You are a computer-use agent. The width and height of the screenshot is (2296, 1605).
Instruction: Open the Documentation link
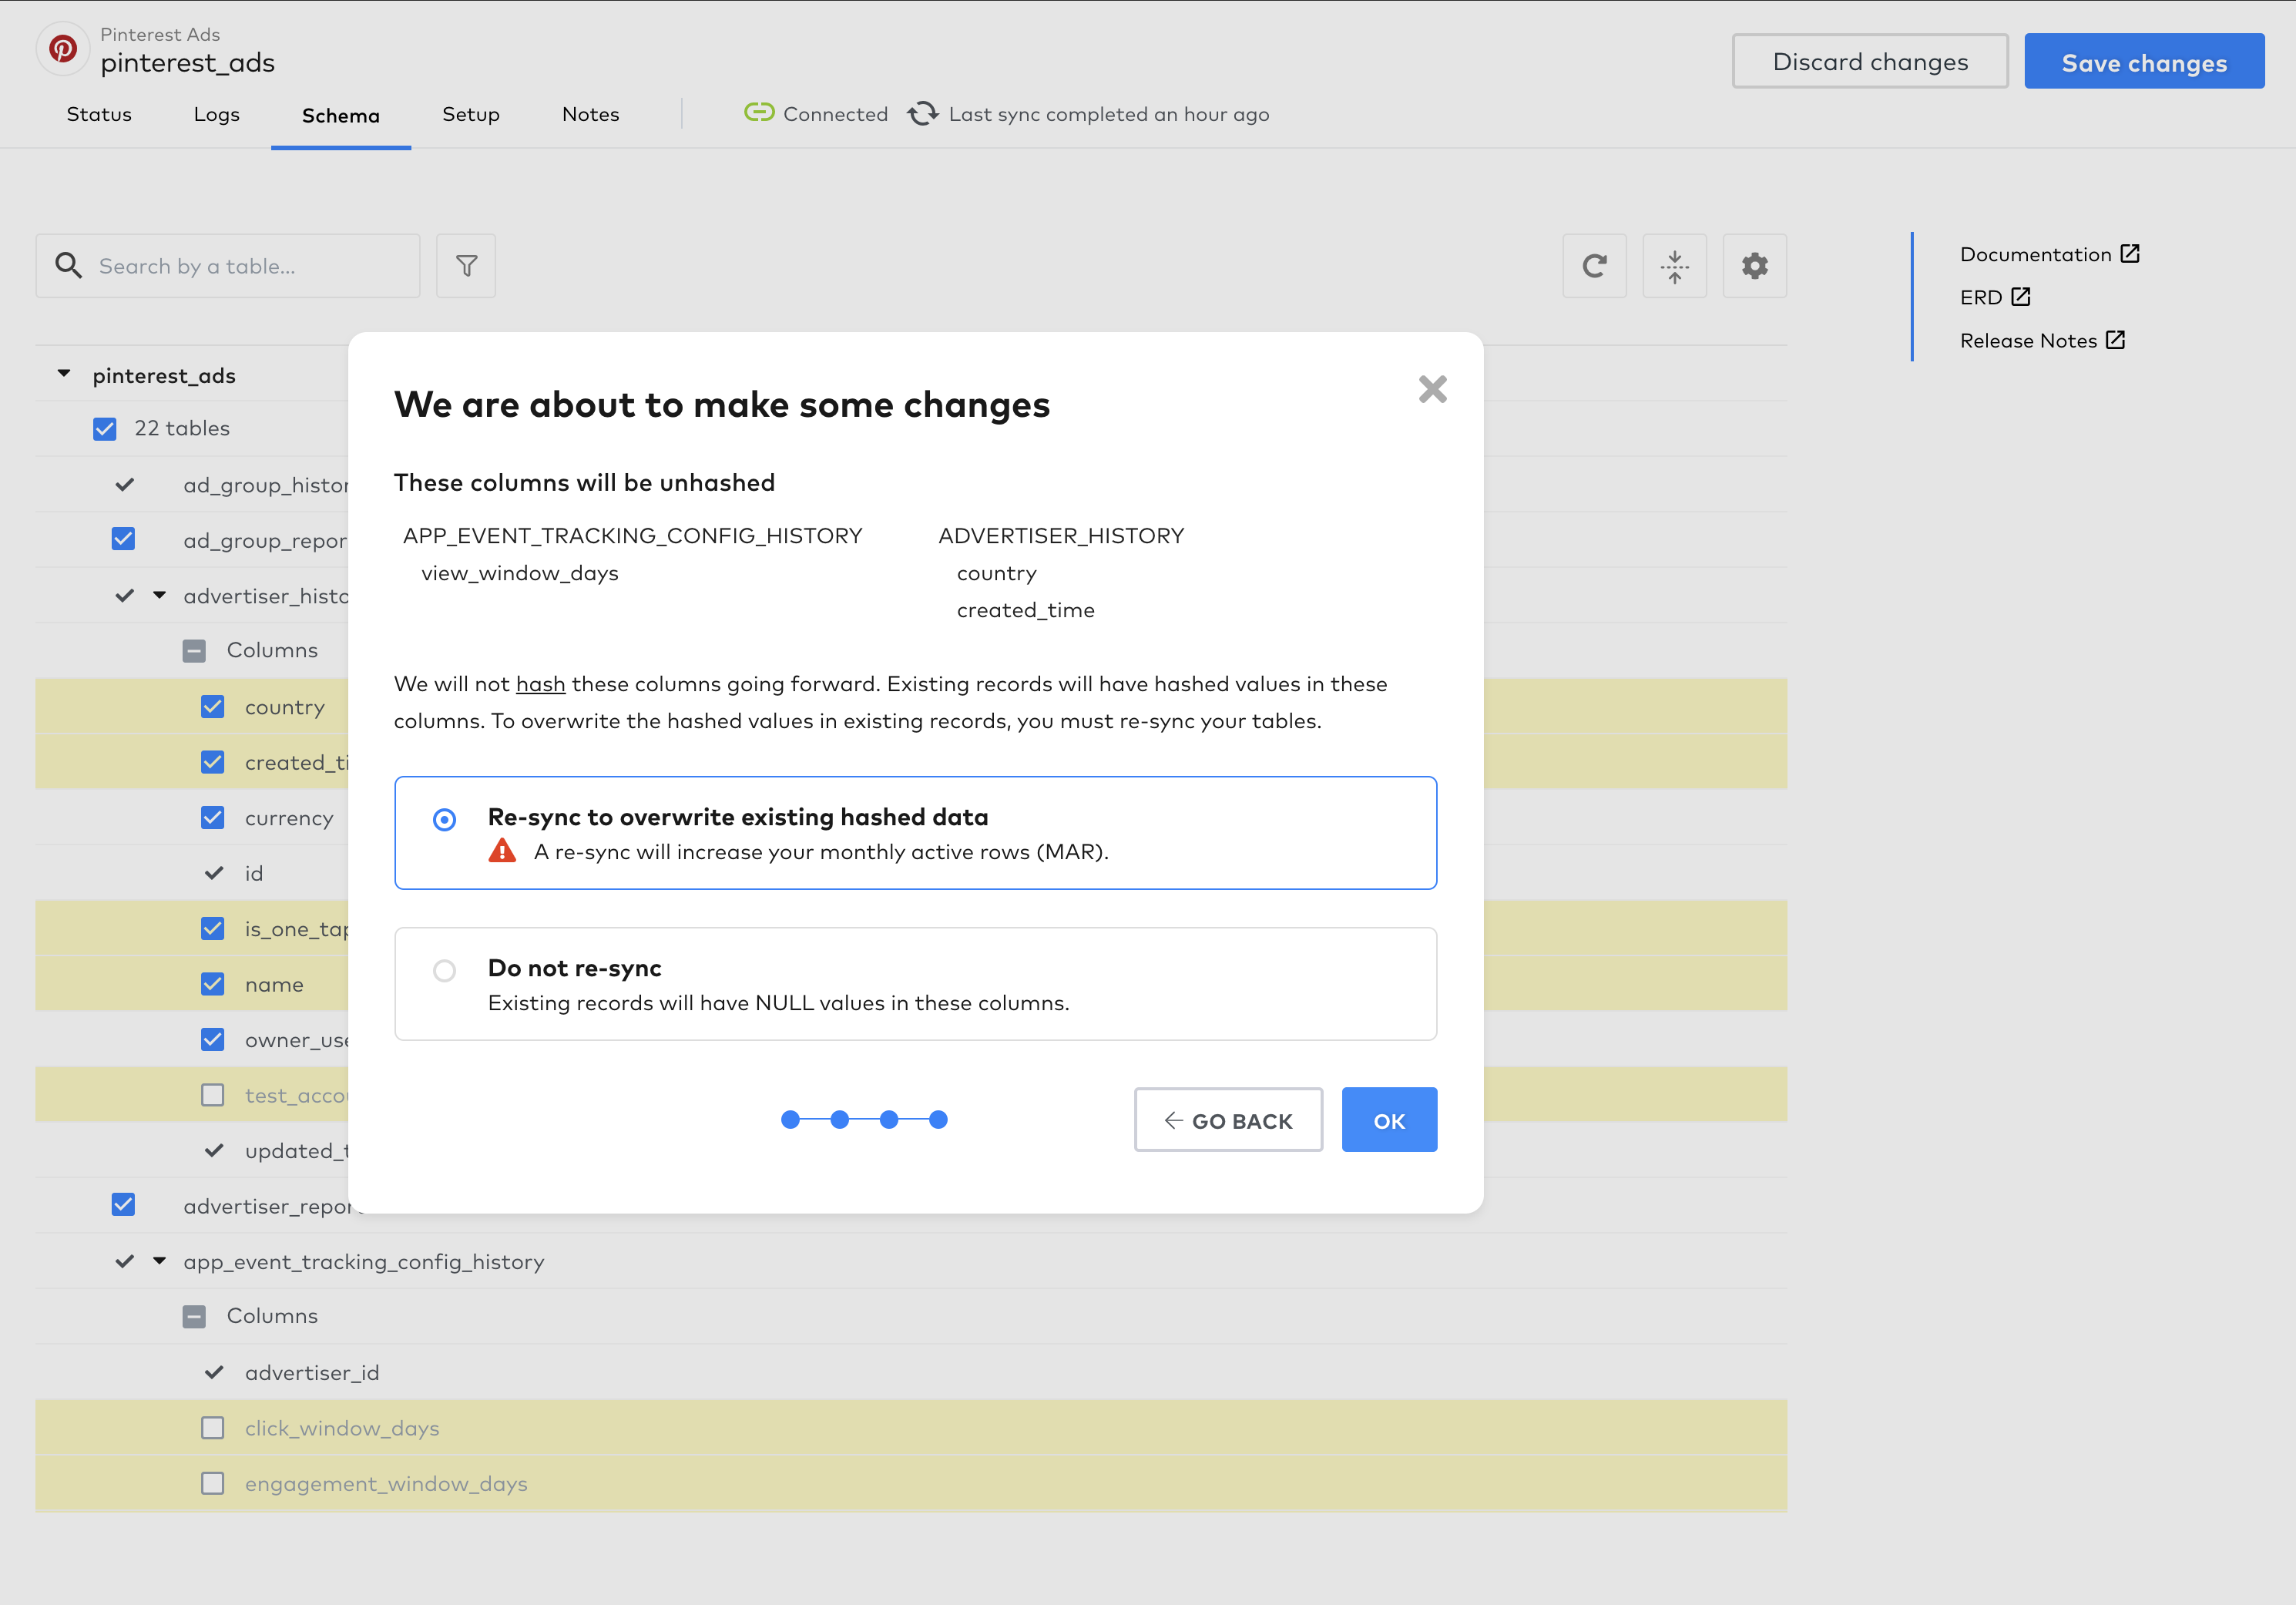pos(2036,254)
